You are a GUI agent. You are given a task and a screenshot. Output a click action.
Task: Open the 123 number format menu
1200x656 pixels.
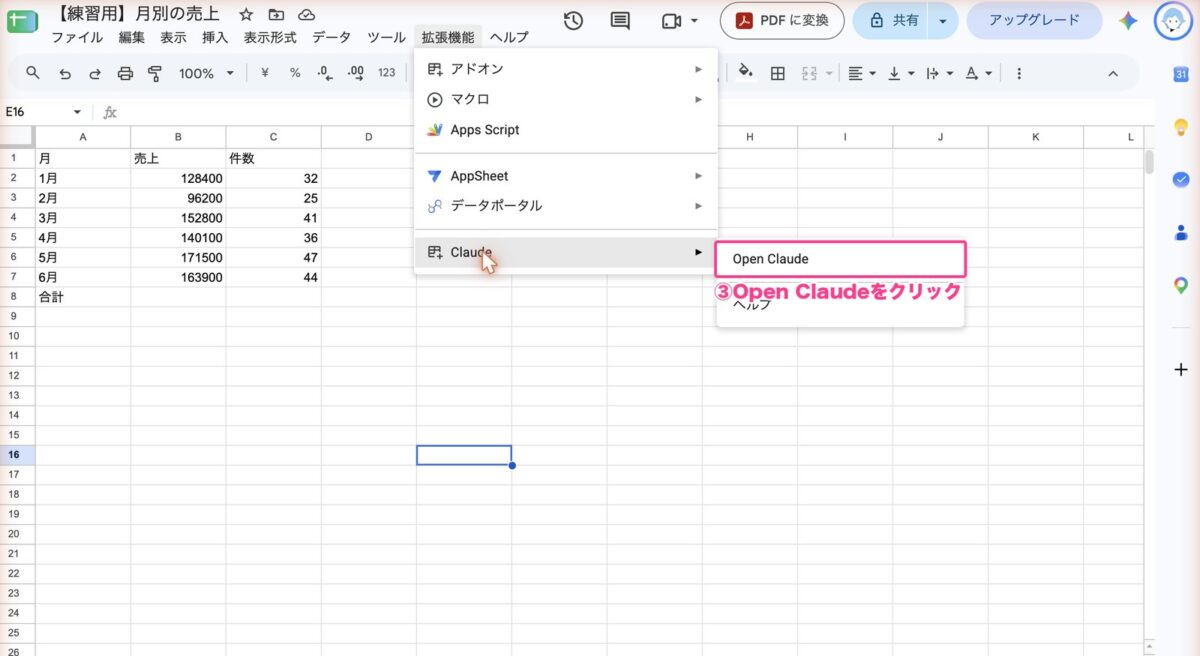(387, 73)
